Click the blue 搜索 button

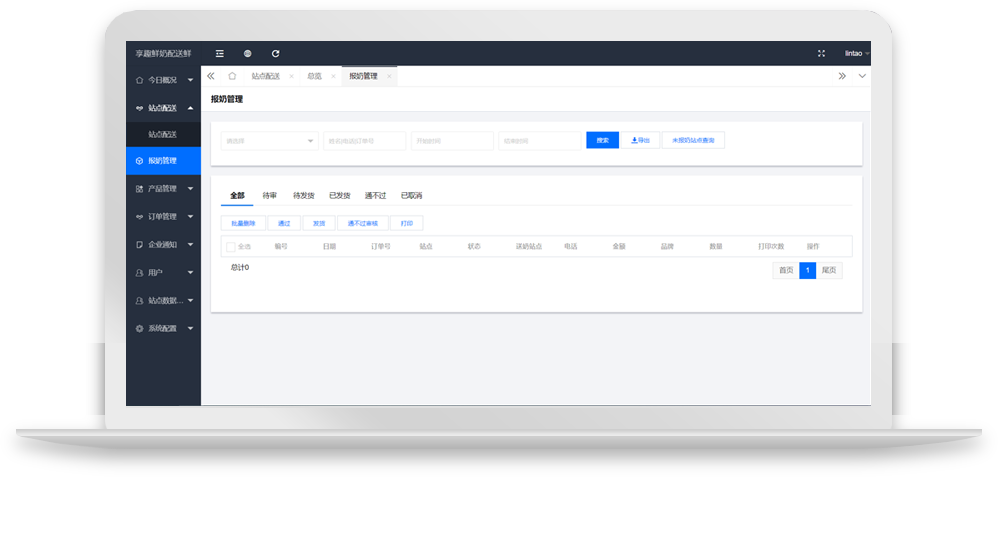pyautogui.click(x=602, y=141)
